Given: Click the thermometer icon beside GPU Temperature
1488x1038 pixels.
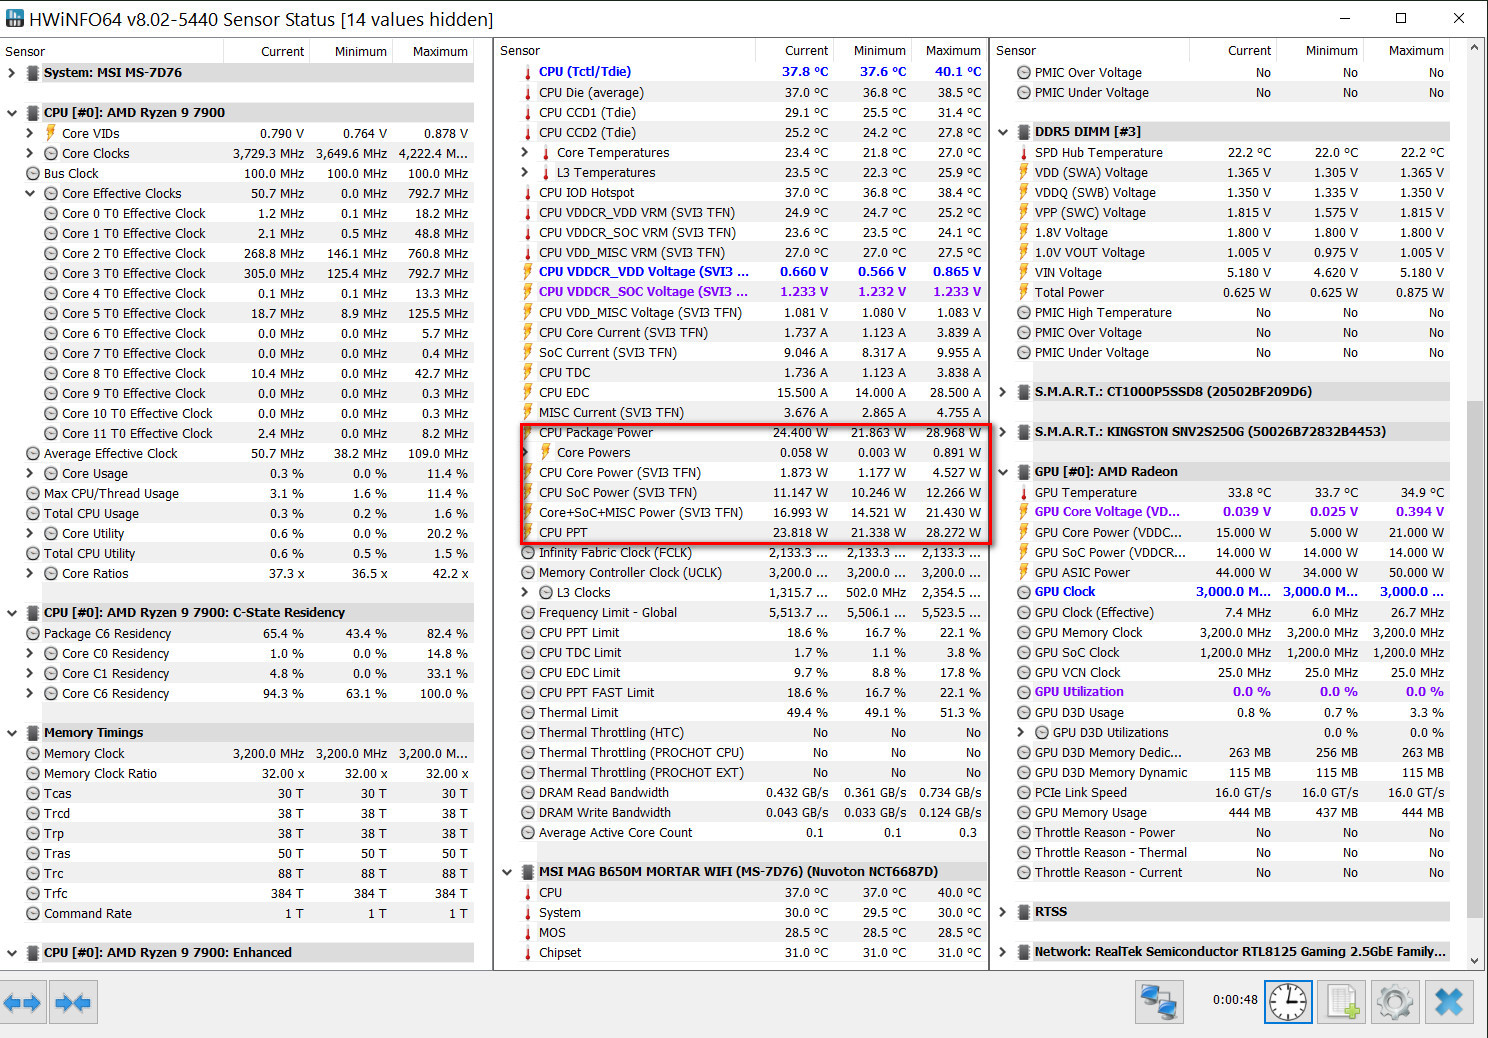Looking at the screenshot, I should point(1024,493).
